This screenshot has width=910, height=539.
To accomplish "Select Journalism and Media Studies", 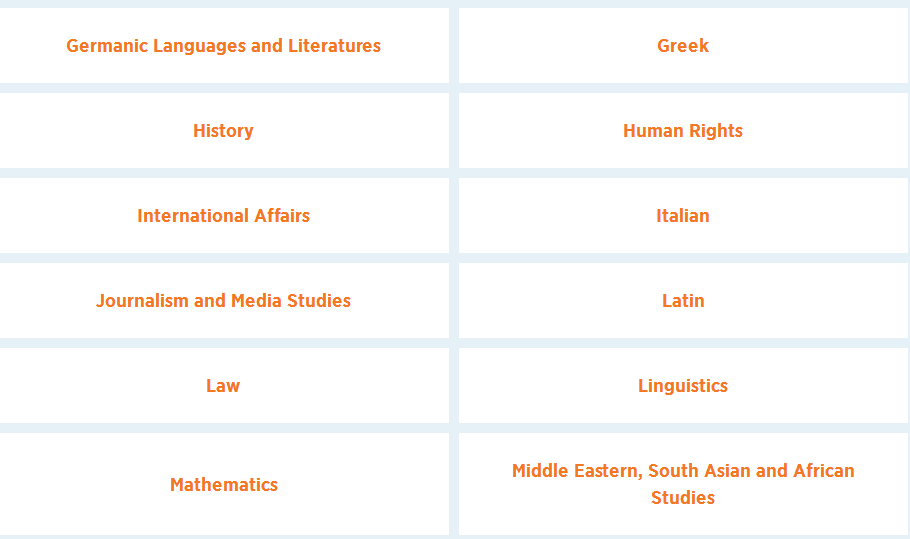I will pos(223,301).
